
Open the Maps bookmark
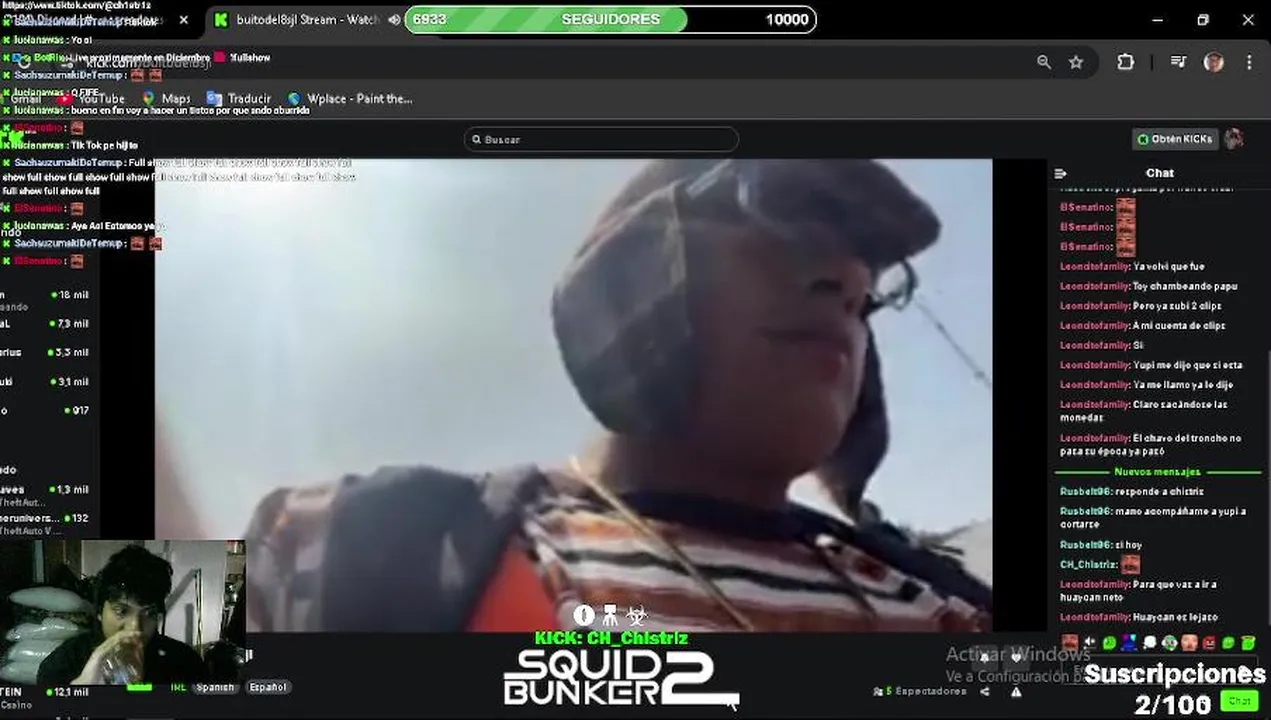pyautogui.click(x=166, y=98)
